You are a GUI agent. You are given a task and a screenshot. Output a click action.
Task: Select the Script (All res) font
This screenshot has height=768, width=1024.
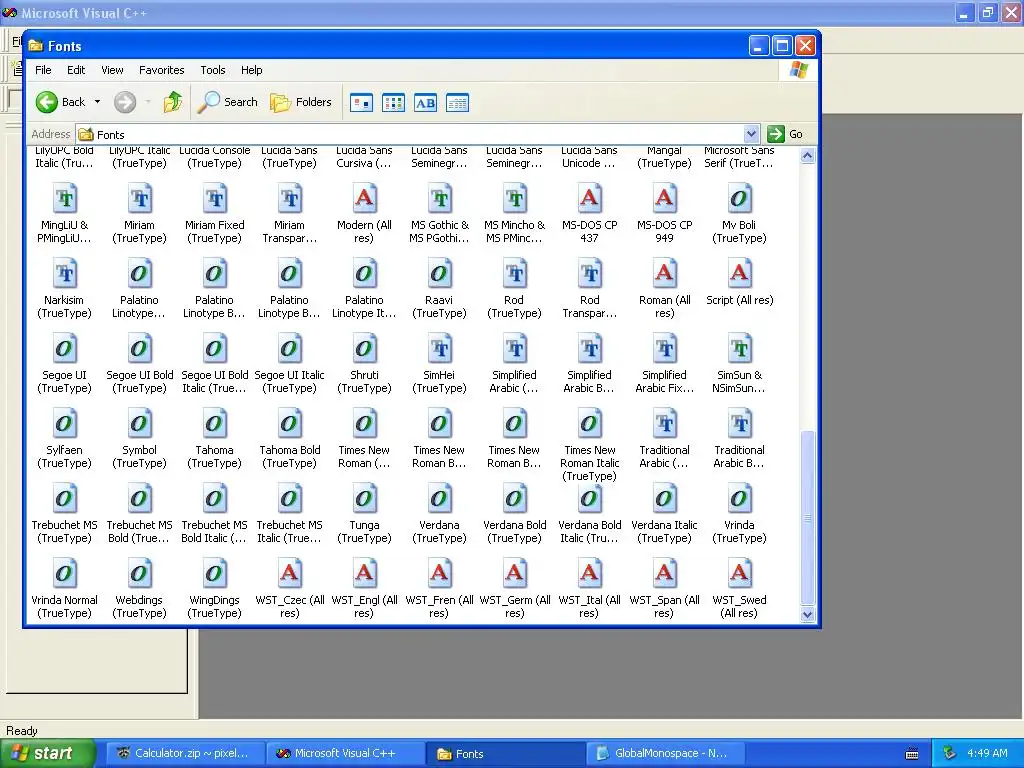click(x=739, y=283)
